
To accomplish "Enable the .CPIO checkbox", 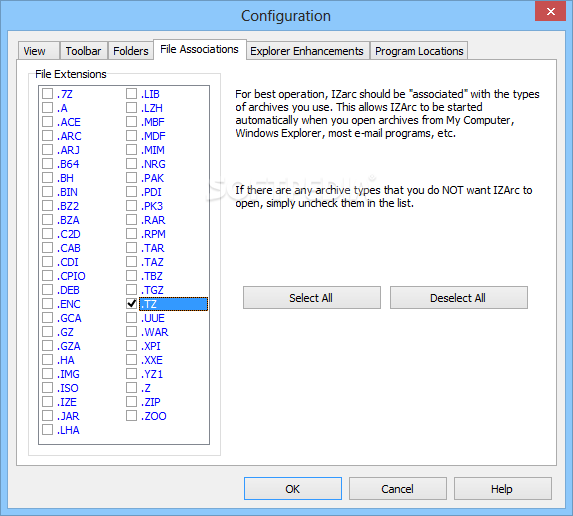I will (x=48, y=276).
